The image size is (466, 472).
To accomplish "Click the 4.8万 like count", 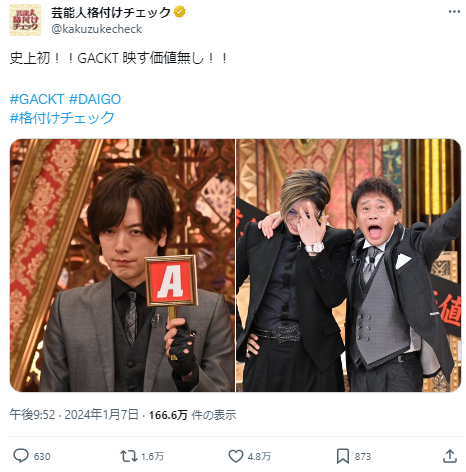I will 259,456.
